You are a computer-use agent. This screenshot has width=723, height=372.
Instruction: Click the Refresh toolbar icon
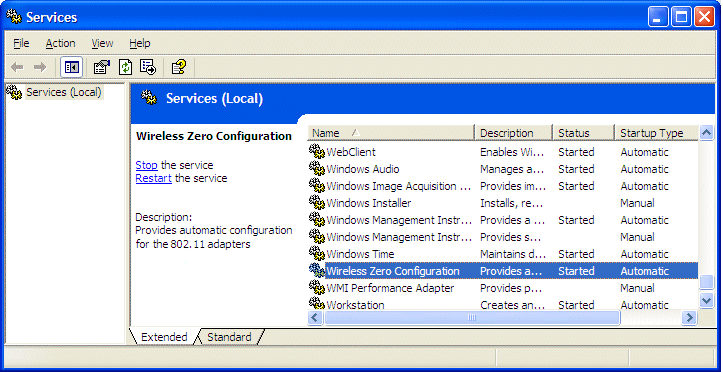coord(125,67)
